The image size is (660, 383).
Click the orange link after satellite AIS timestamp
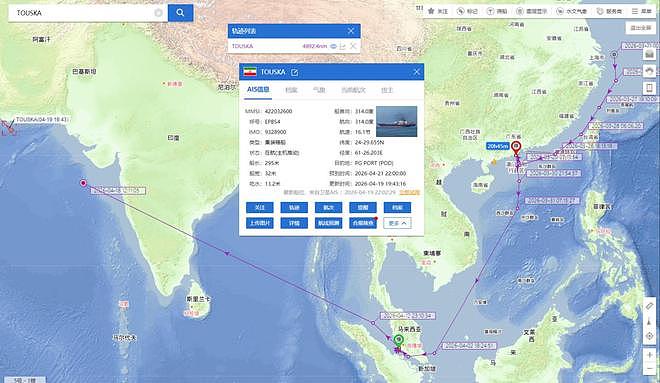(410, 192)
